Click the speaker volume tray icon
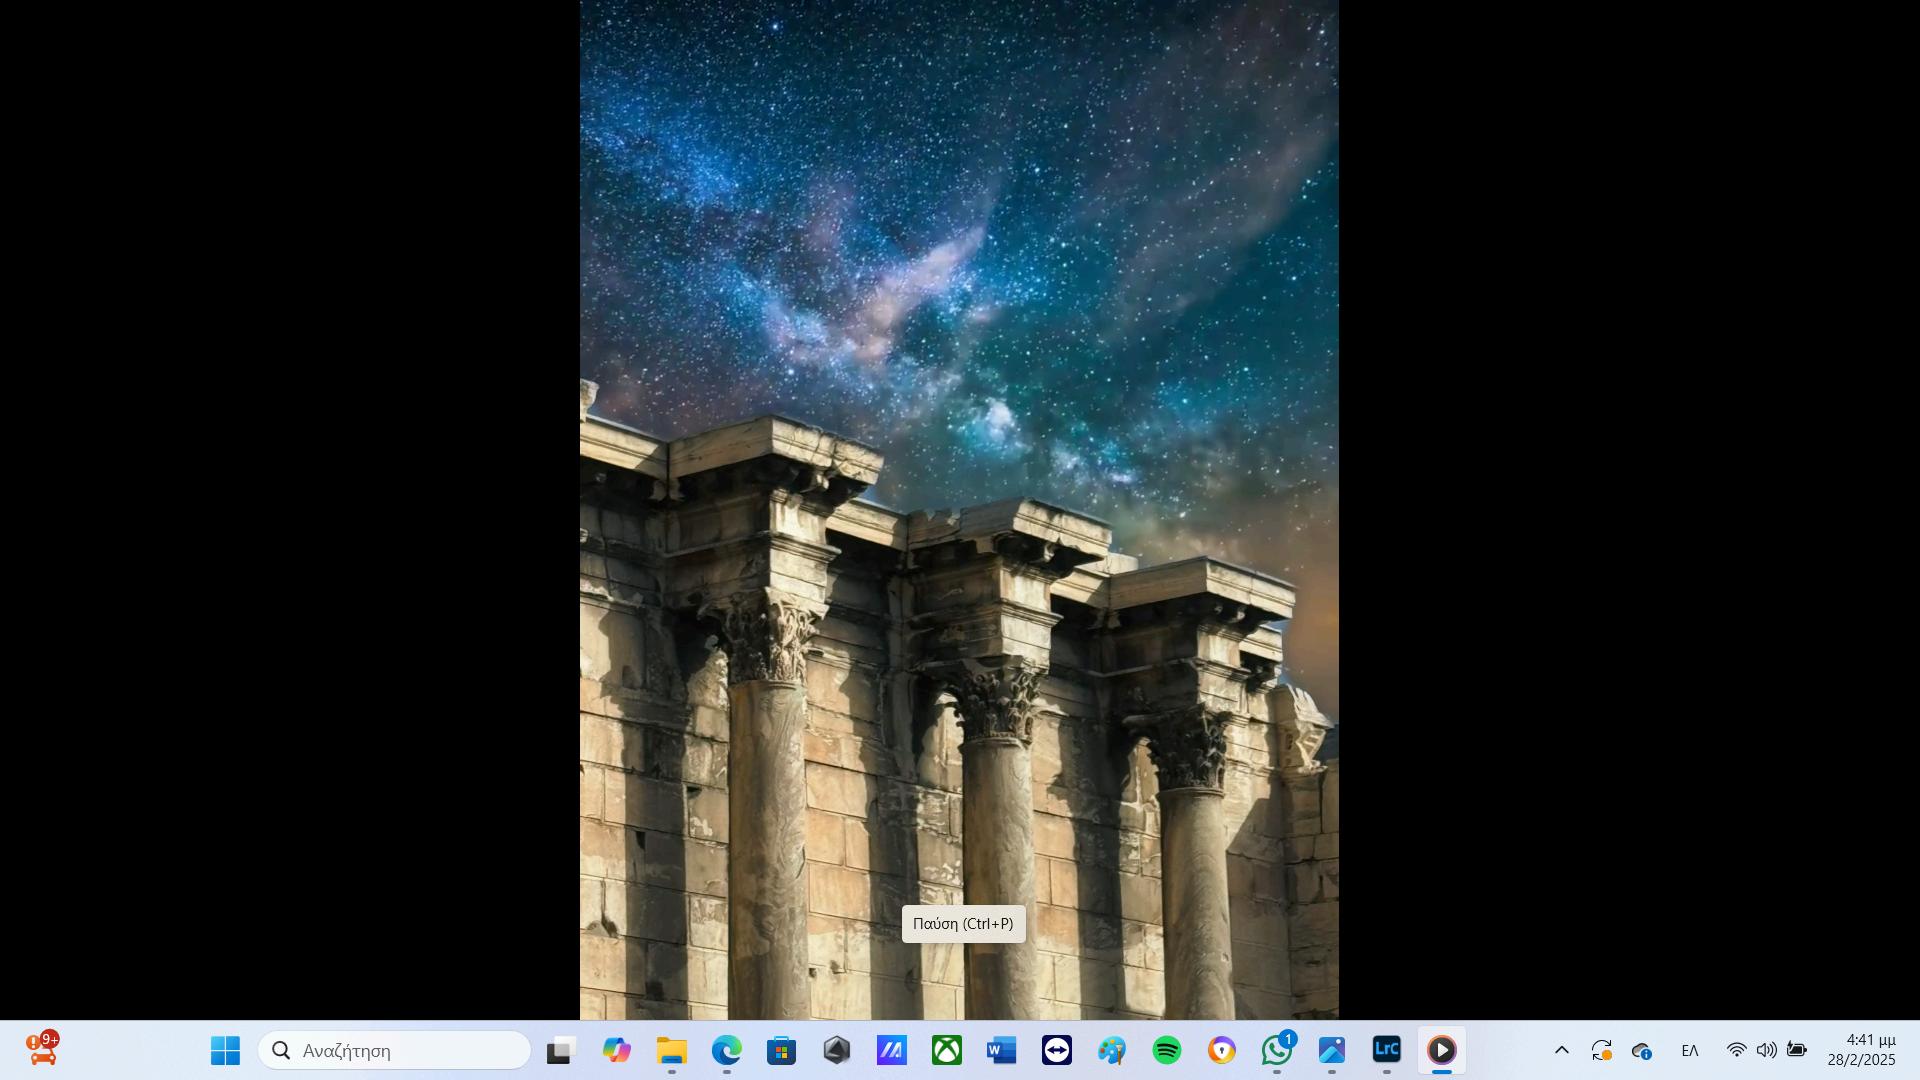 point(1766,1050)
